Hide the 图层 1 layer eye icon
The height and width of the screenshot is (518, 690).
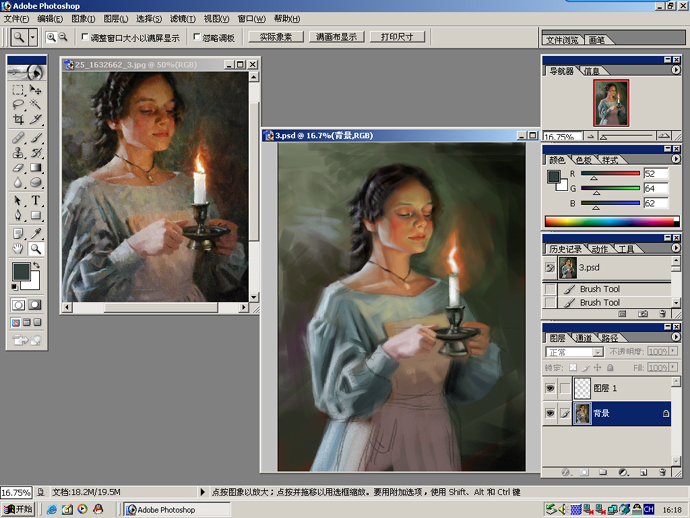pyautogui.click(x=550, y=388)
